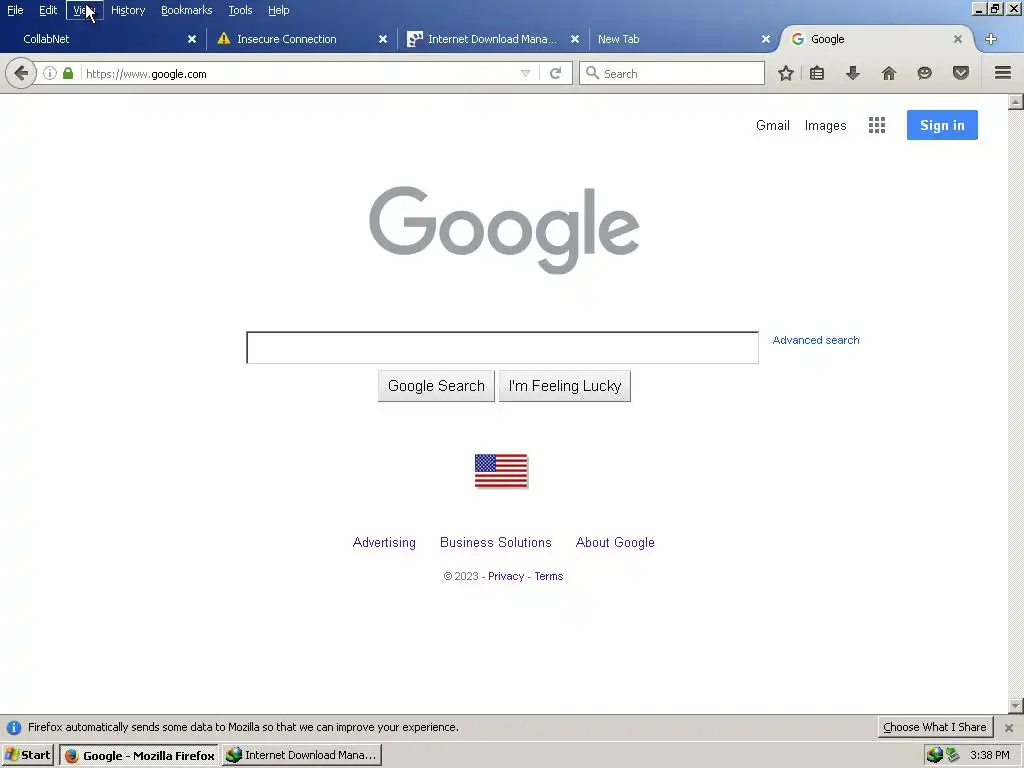1024x768 pixels.
Task: Open the Privacy link
Action: tap(506, 576)
